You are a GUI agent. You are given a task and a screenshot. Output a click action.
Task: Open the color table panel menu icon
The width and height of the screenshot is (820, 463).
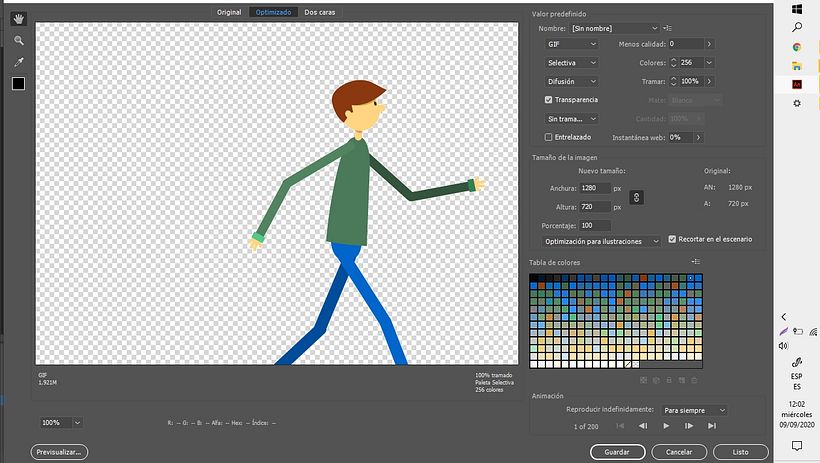pos(695,263)
